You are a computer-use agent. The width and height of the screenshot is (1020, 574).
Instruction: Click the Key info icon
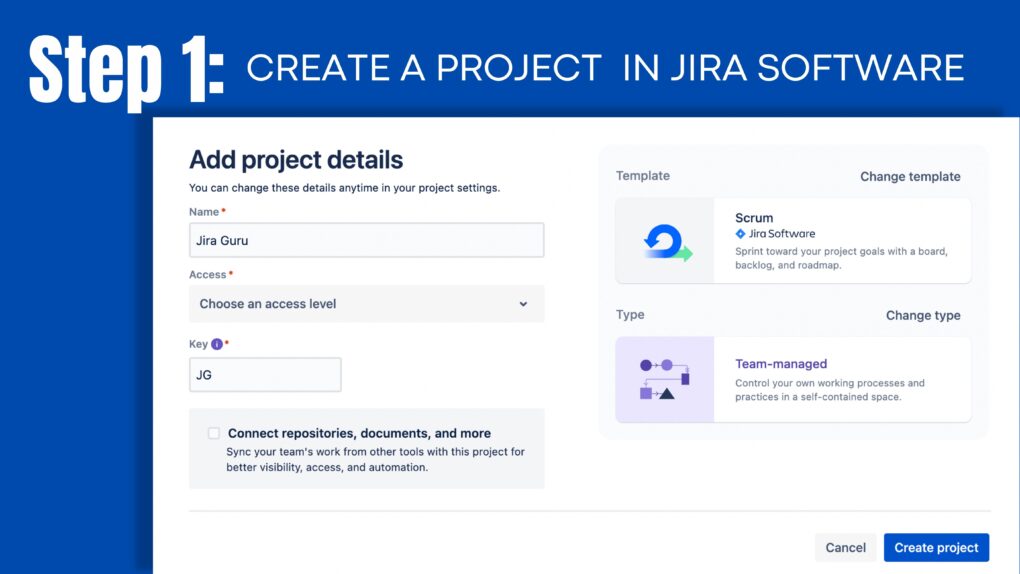pyautogui.click(x=217, y=344)
